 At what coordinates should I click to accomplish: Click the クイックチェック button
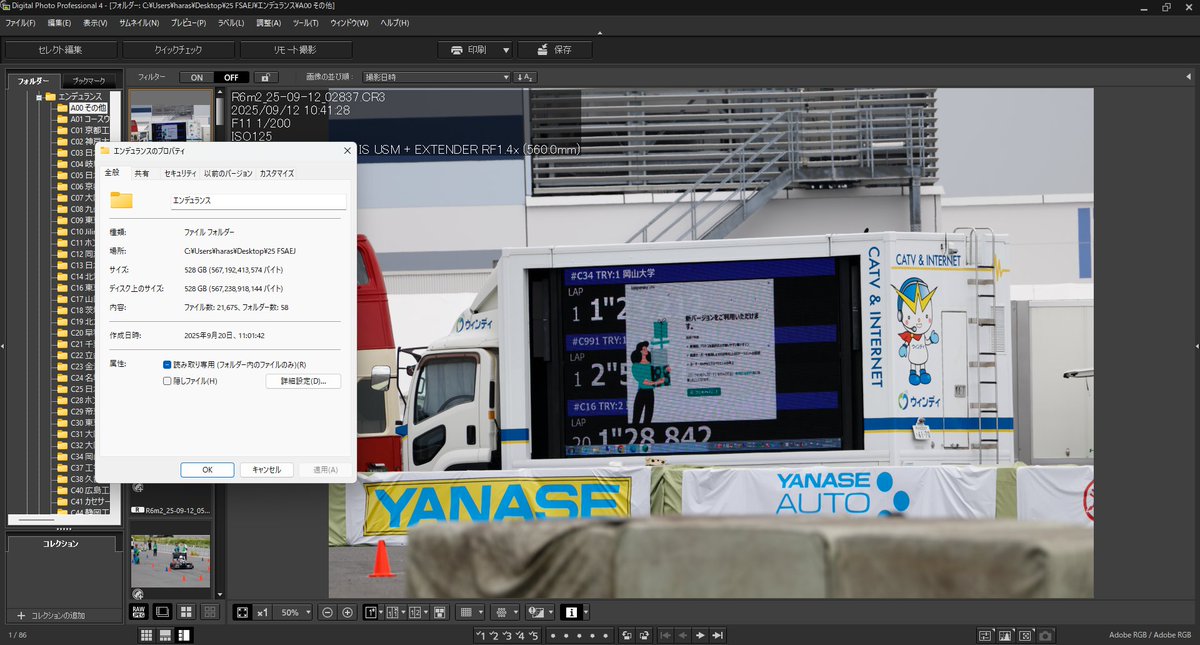coord(179,49)
